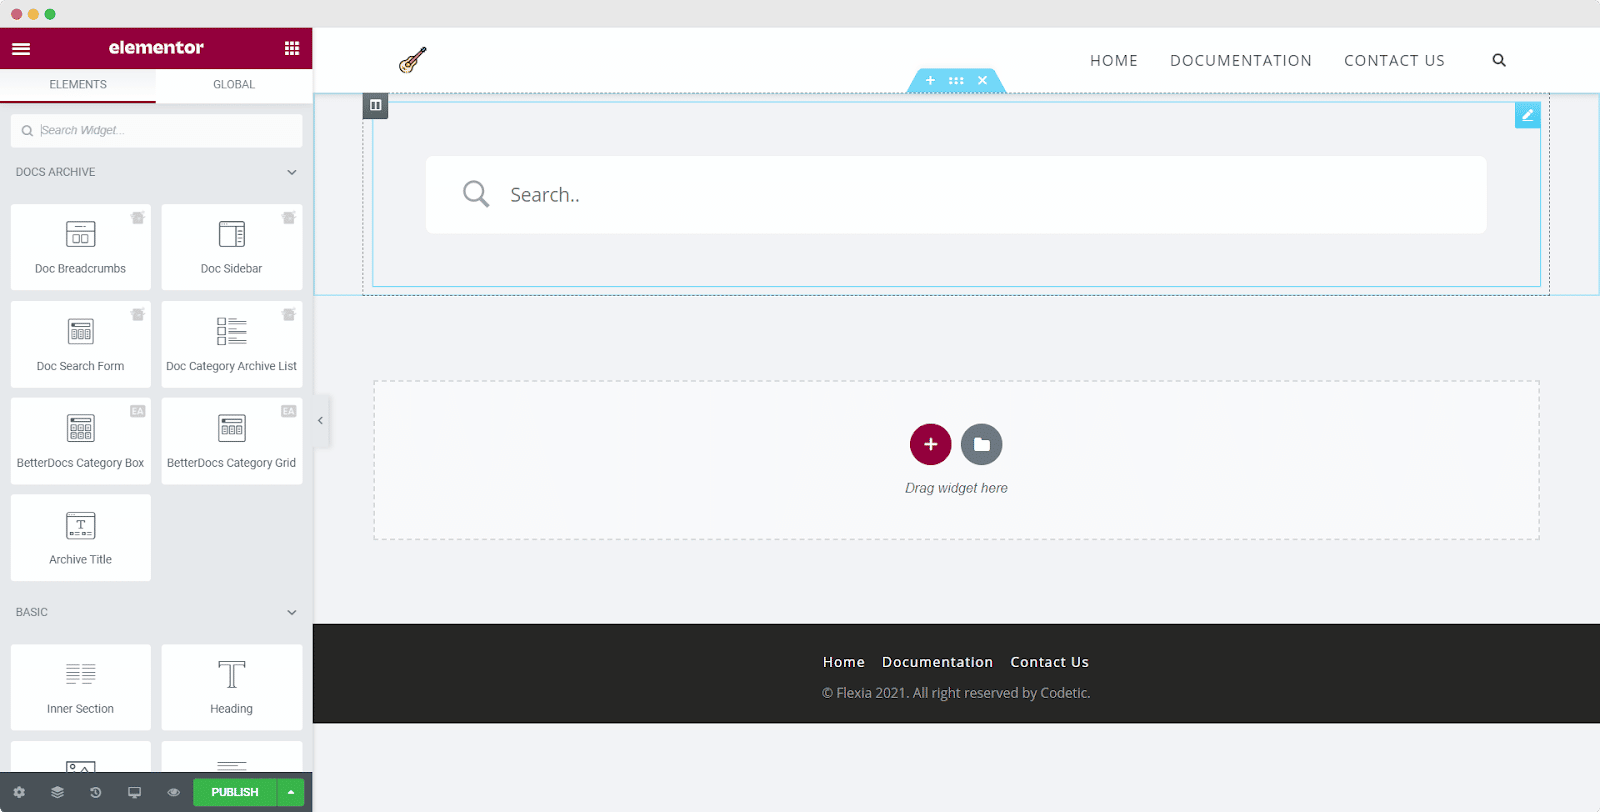Click the column edit handle icon
The height and width of the screenshot is (812, 1600).
click(375, 105)
